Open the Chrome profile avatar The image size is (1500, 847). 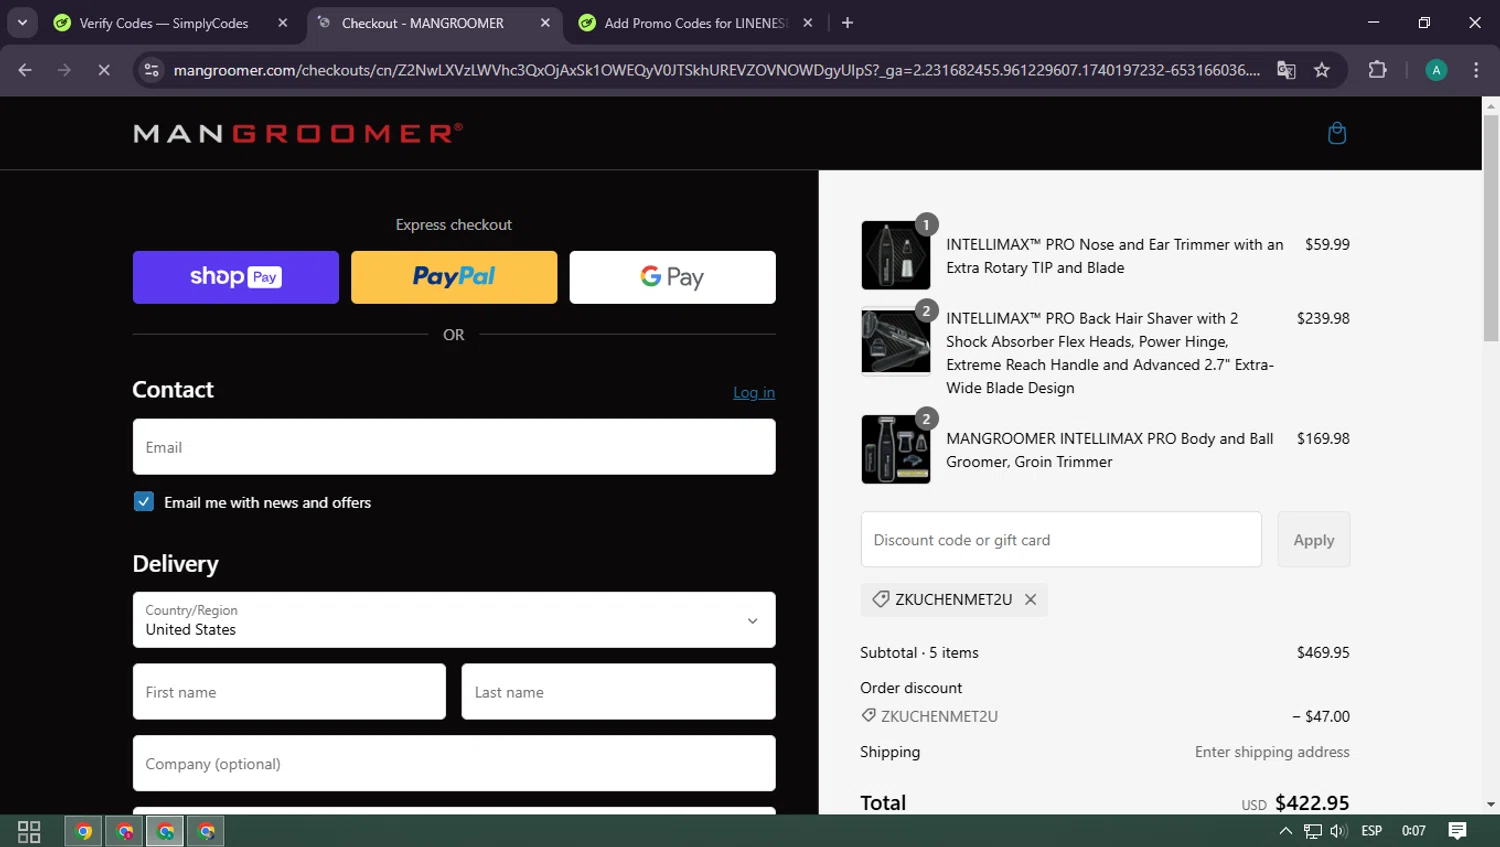click(1436, 70)
